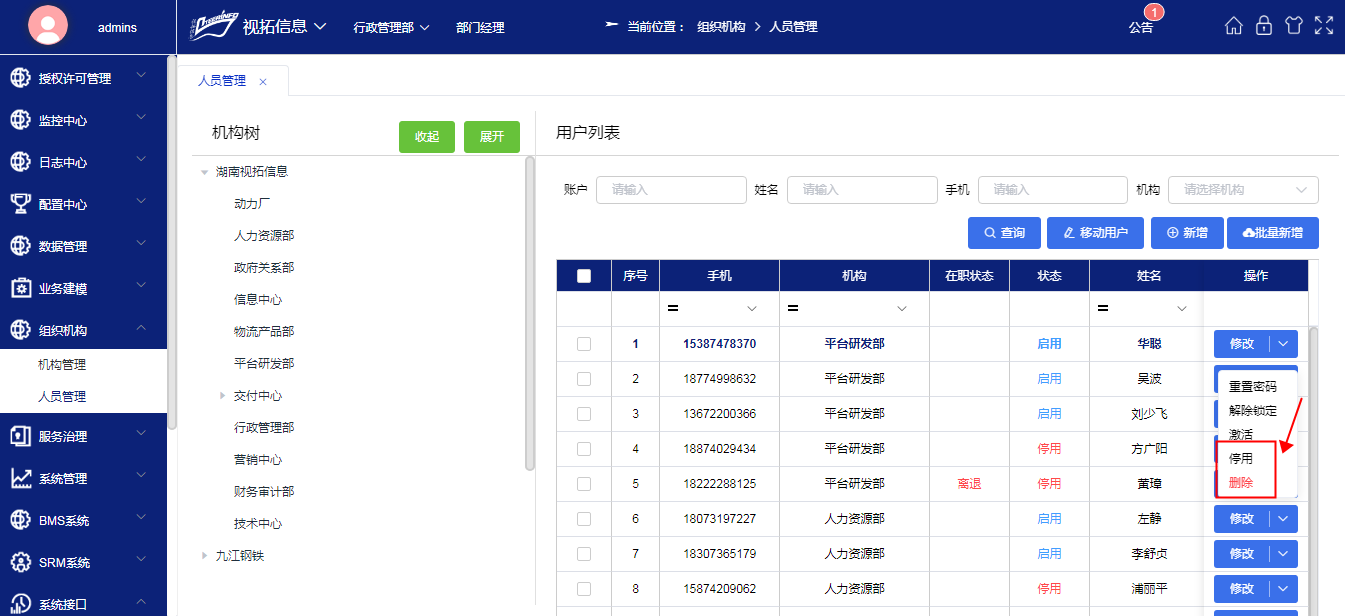Screen dimensions: 1345x616
Task: Click the globe icon beside 数据管理
Action: coord(20,246)
